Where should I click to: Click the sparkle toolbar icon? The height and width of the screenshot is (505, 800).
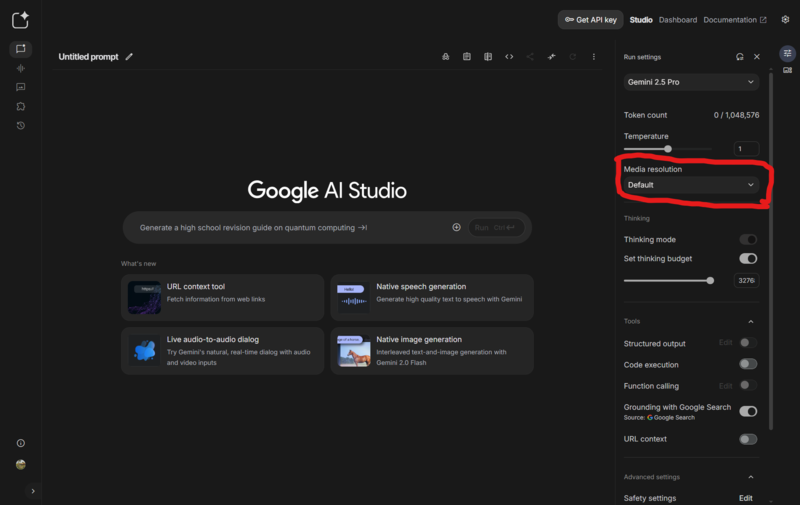point(552,57)
